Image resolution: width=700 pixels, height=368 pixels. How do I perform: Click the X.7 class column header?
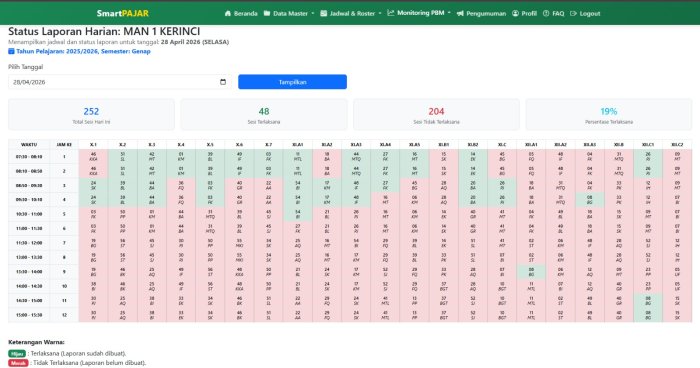(268, 144)
